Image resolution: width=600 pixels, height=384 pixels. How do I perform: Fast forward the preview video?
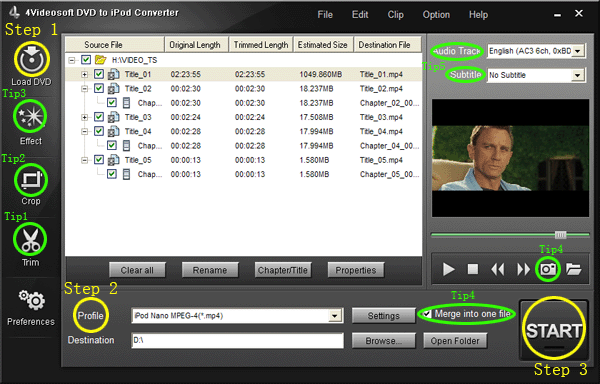click(523, 269)
